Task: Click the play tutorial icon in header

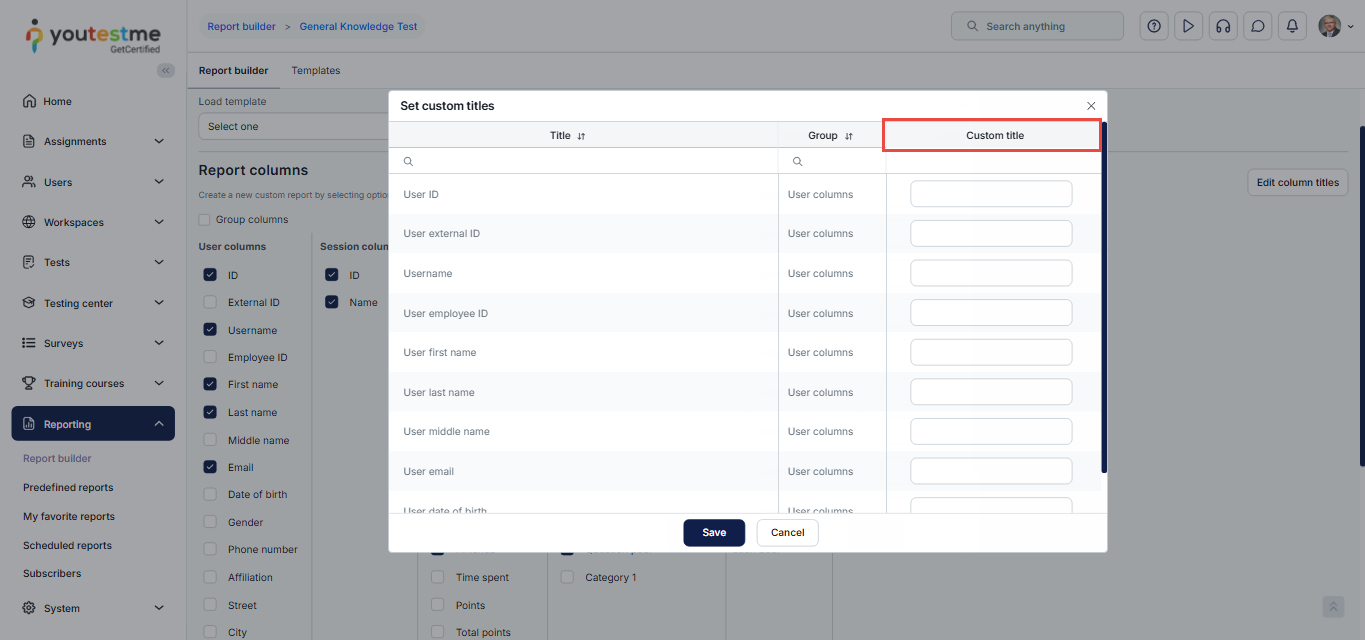Action: [1188, 27]
